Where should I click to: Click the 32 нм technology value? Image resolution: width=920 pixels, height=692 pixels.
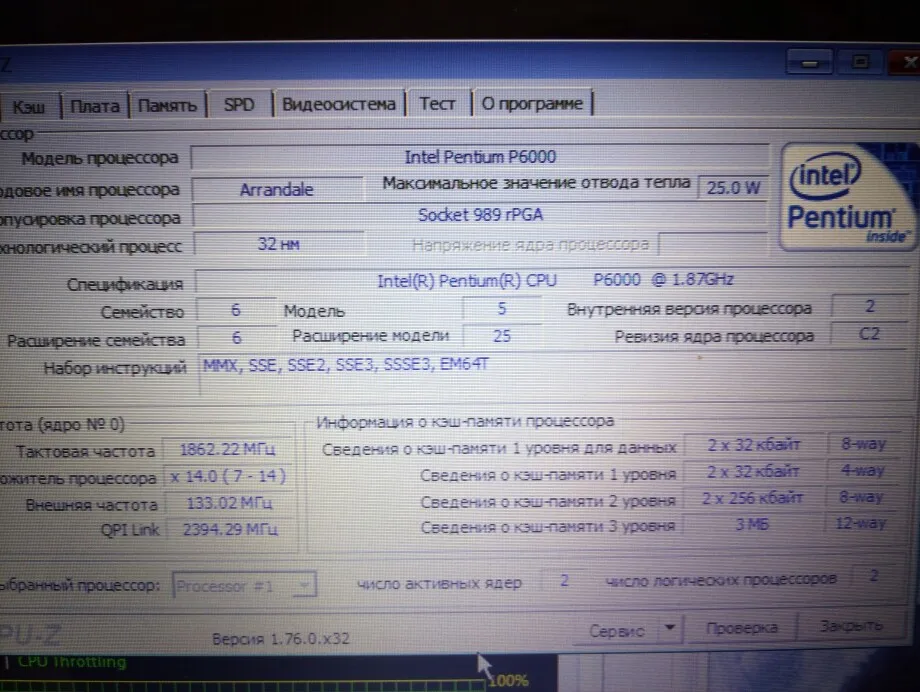coord(278,244)
